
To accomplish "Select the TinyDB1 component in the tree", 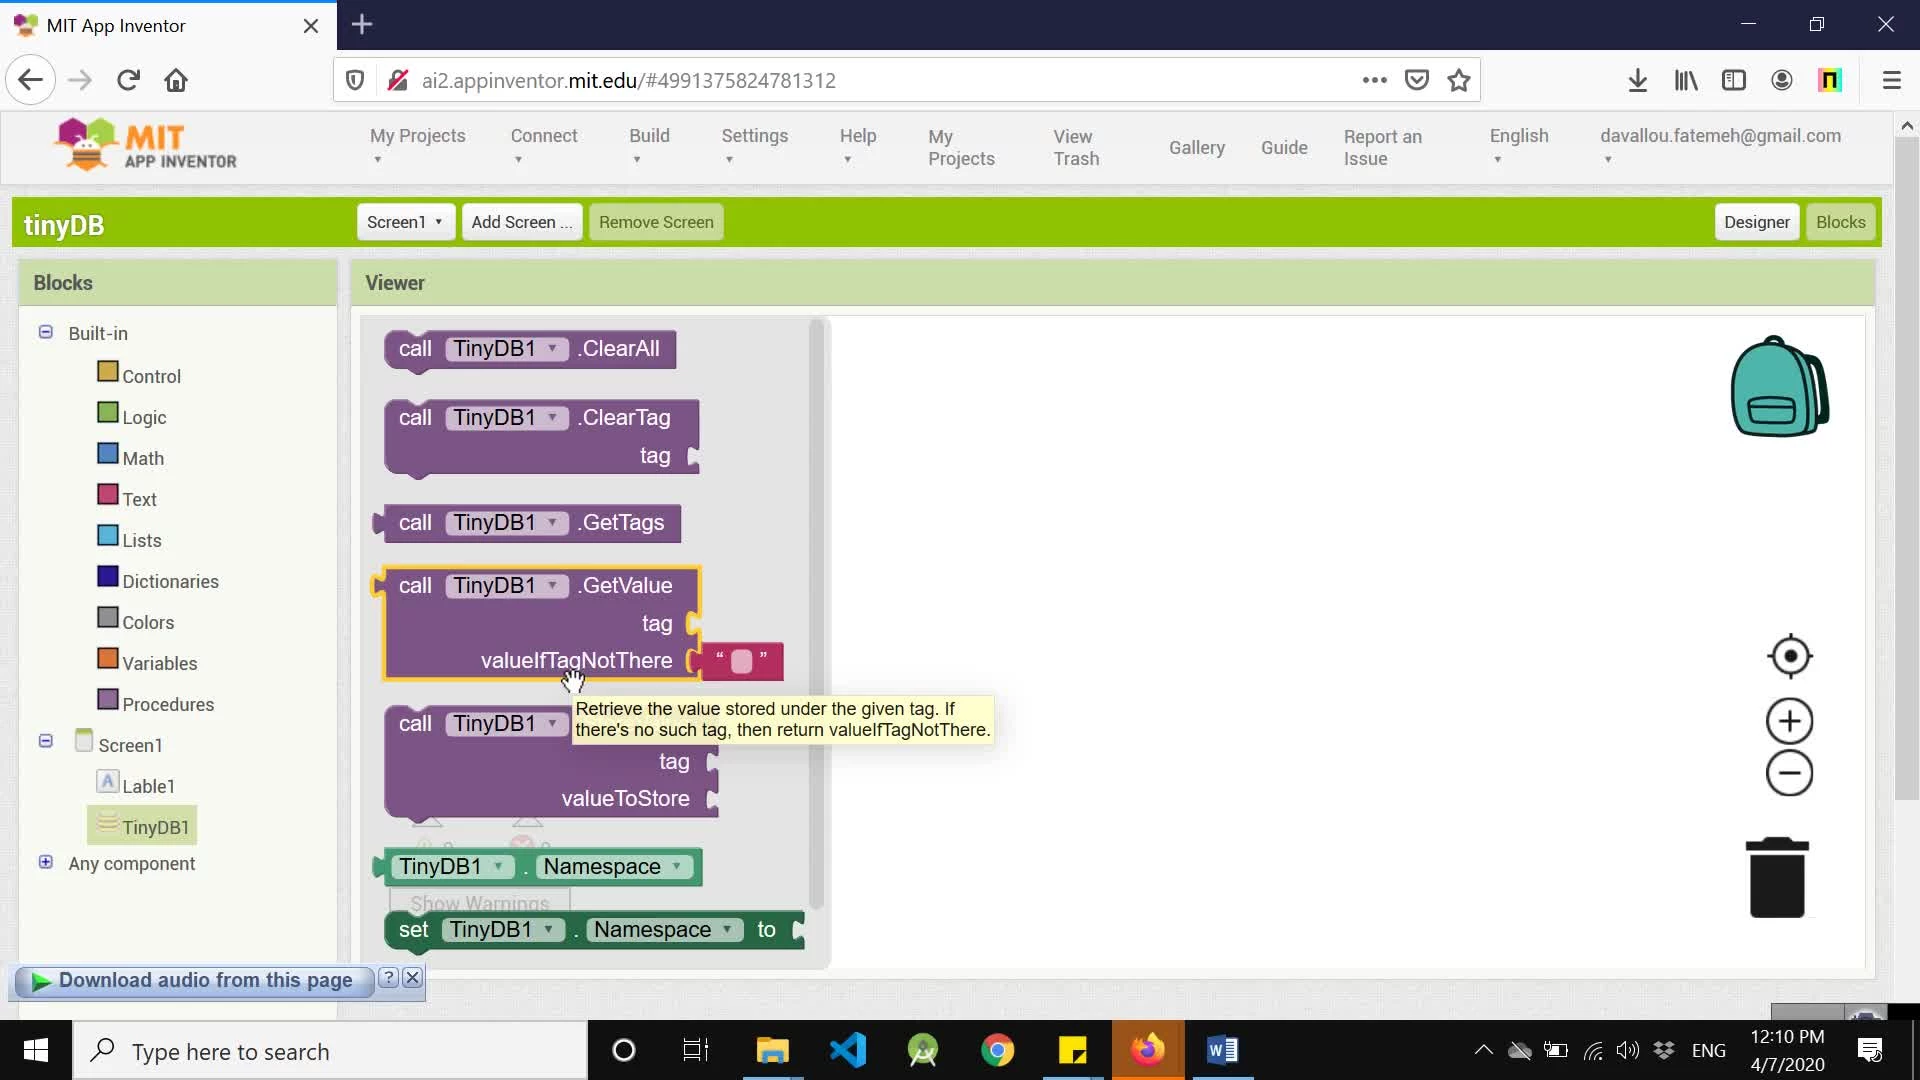I will point(143,826).
